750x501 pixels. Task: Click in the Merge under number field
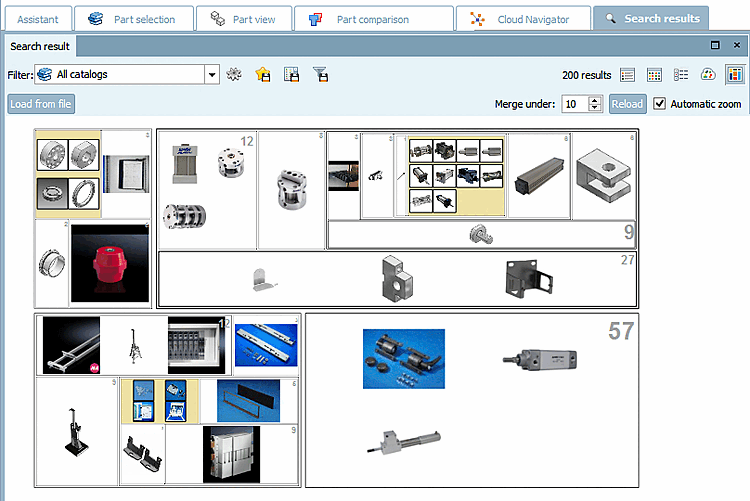[575, 104]
